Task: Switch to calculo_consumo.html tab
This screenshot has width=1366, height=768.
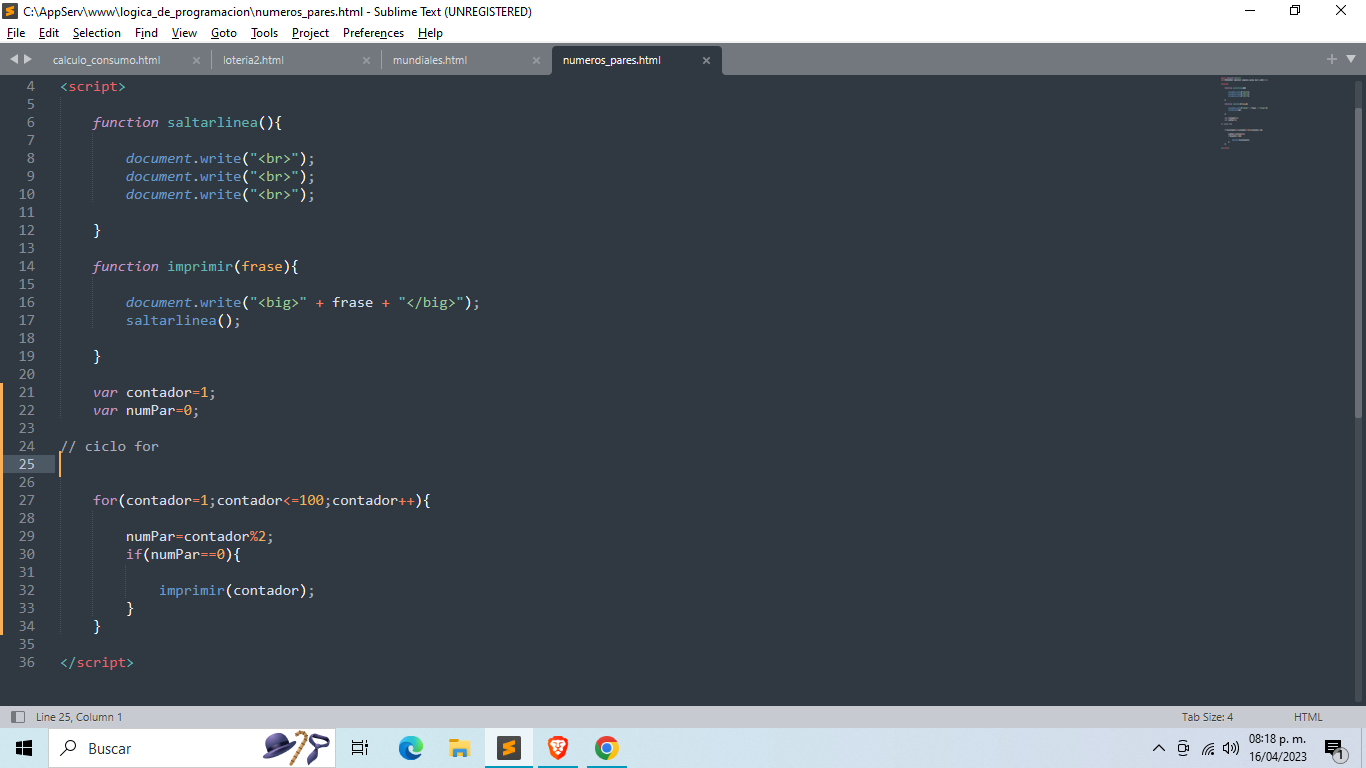Action: pos(106,60)
